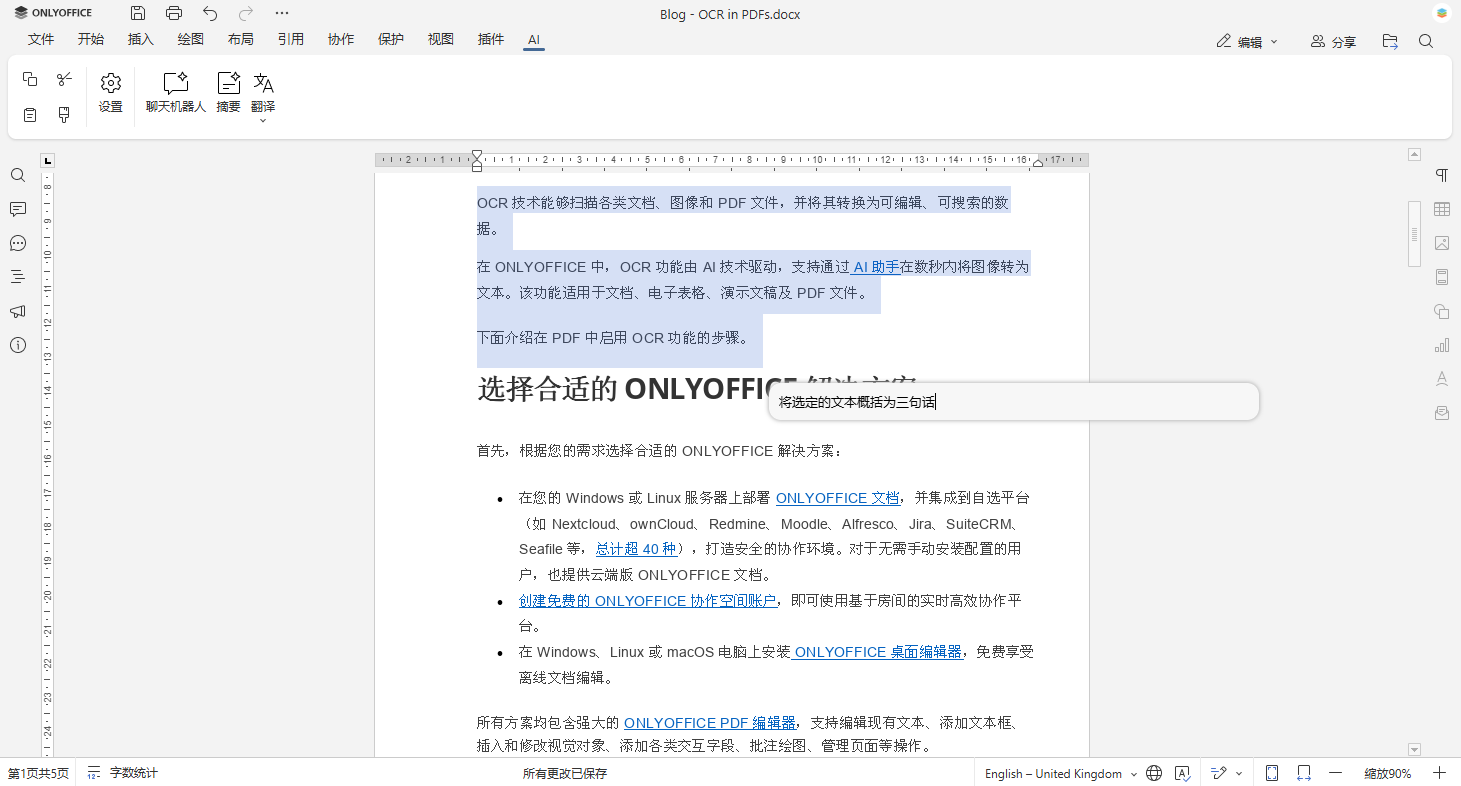The height and width of the screenshot is (786, 1461).
Task: Switch to the 视图 tab
Action: tap(441, 40)
